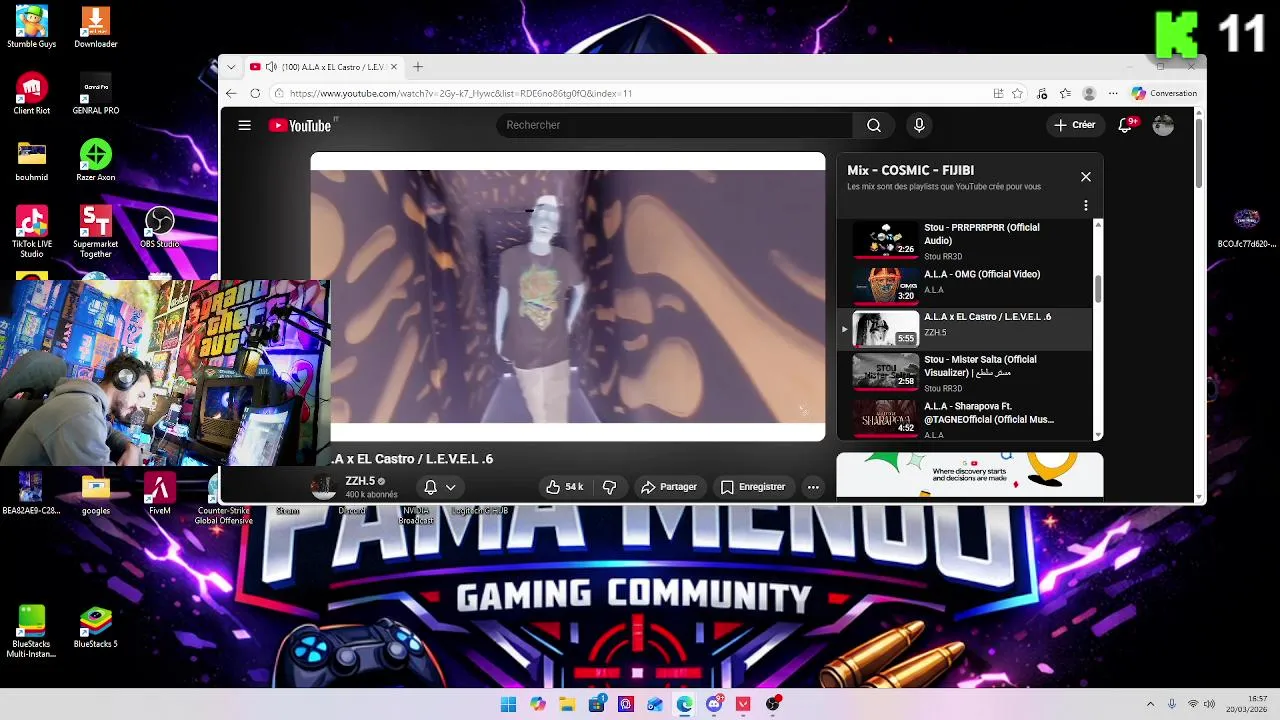
Task: Open the Edge profile icon
Action: click(x=1089, y=93)
